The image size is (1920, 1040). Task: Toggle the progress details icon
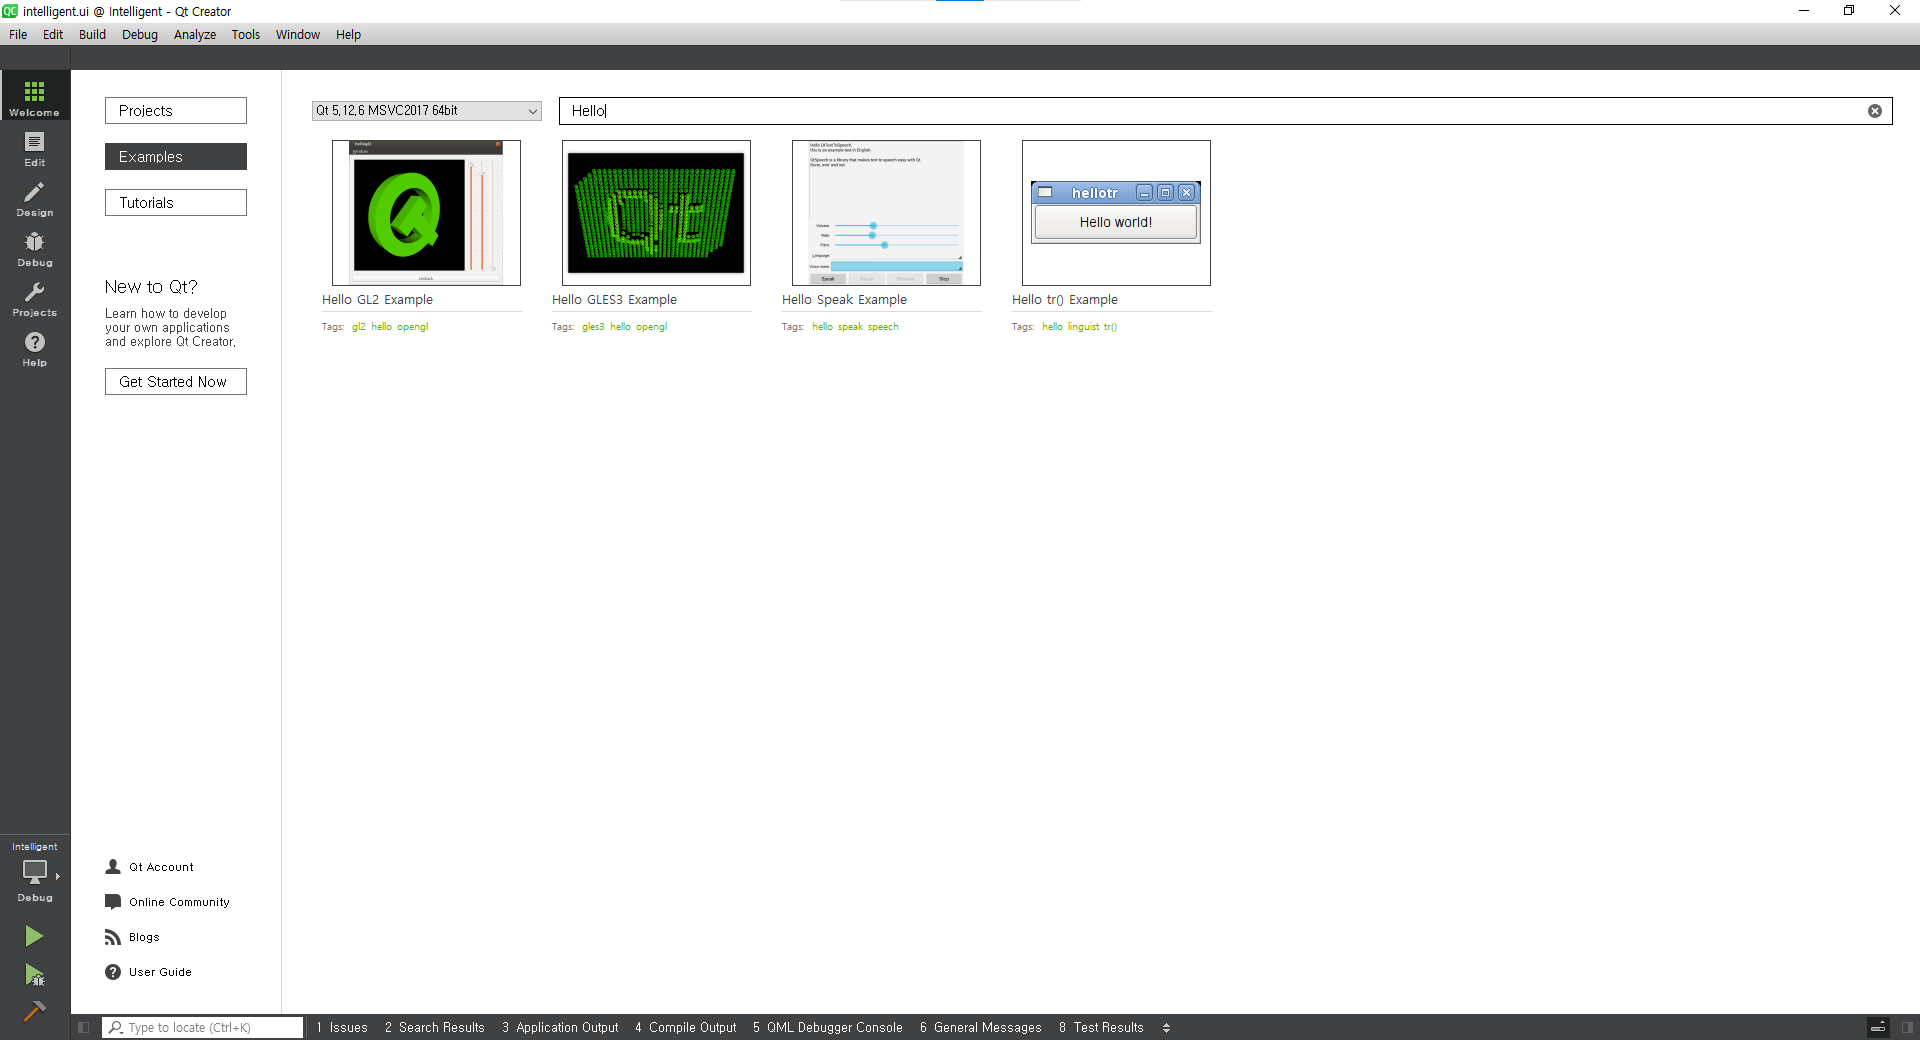[x=1878, y=1027]
